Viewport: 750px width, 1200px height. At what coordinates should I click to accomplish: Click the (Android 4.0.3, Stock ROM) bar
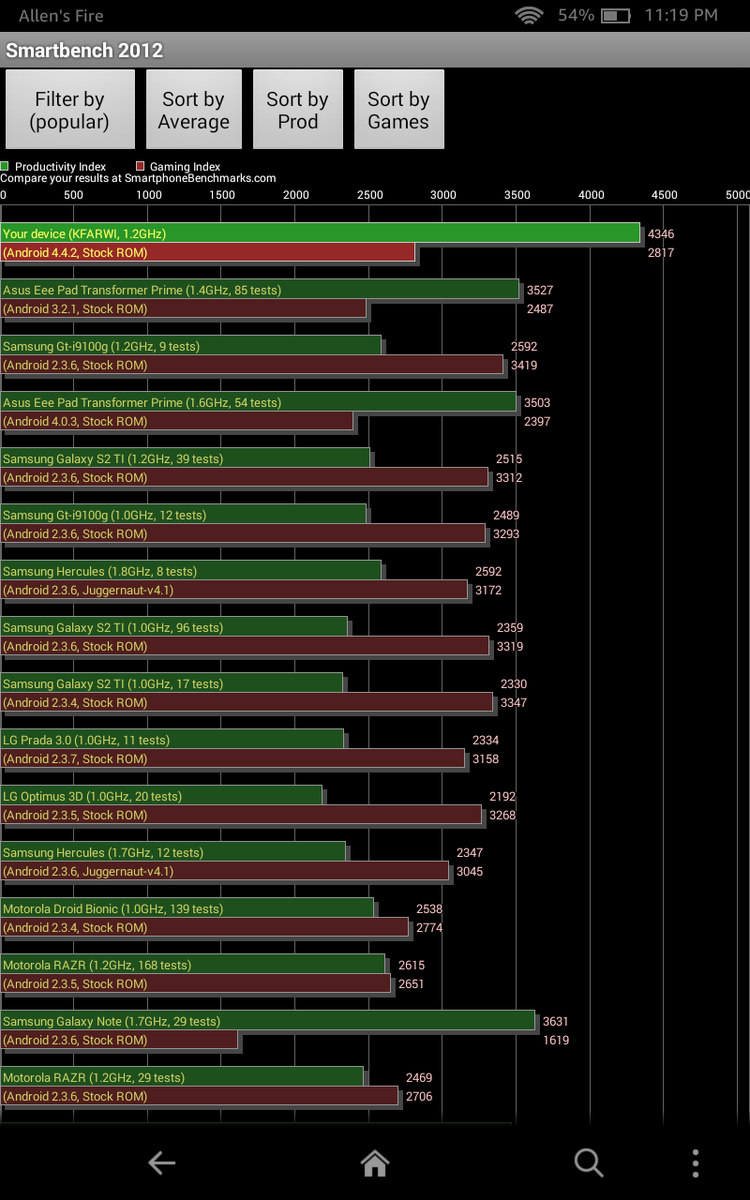coord(177,421)
